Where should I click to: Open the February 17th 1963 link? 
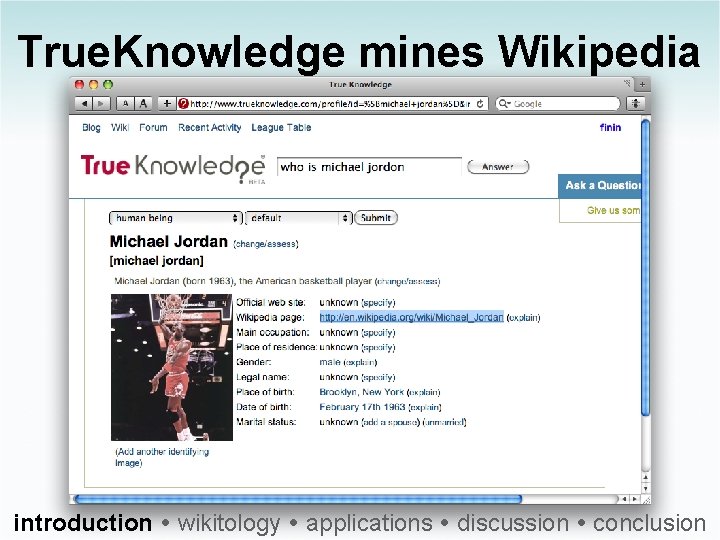coord(362,407)
